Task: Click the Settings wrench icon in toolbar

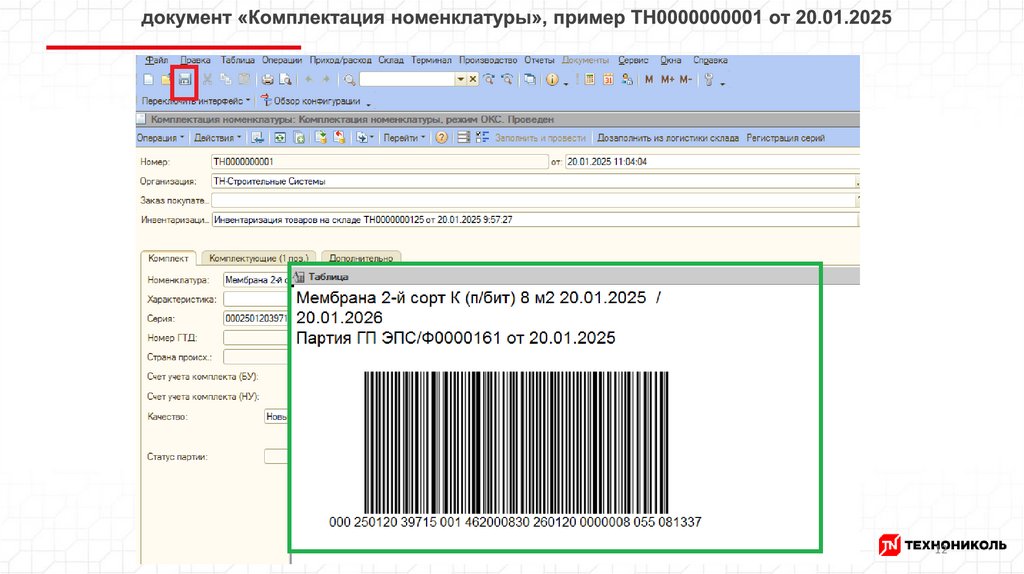Action: (709, 80)
